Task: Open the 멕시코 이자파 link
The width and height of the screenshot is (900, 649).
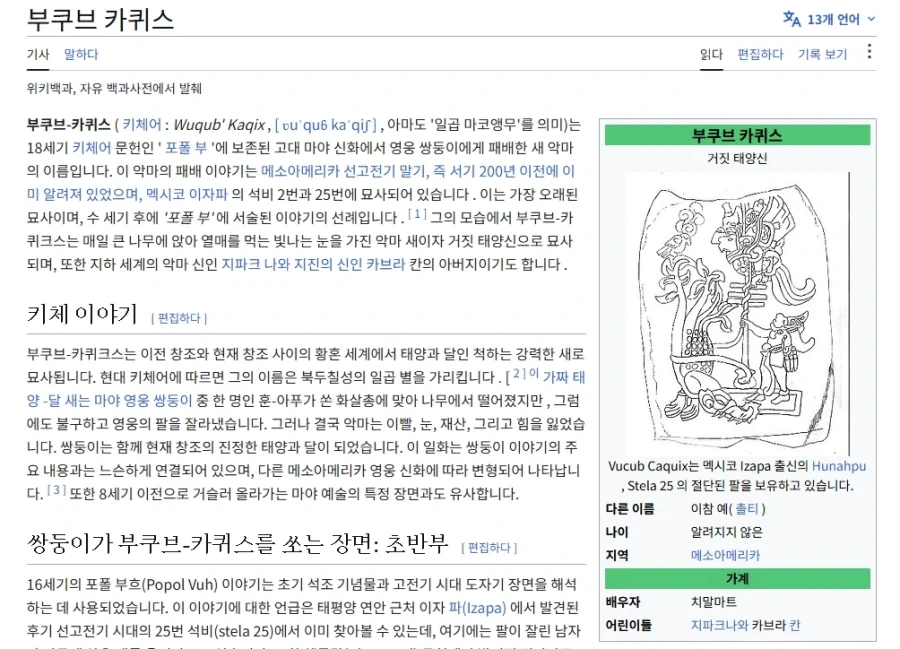Action: click(x=187, y=195)
